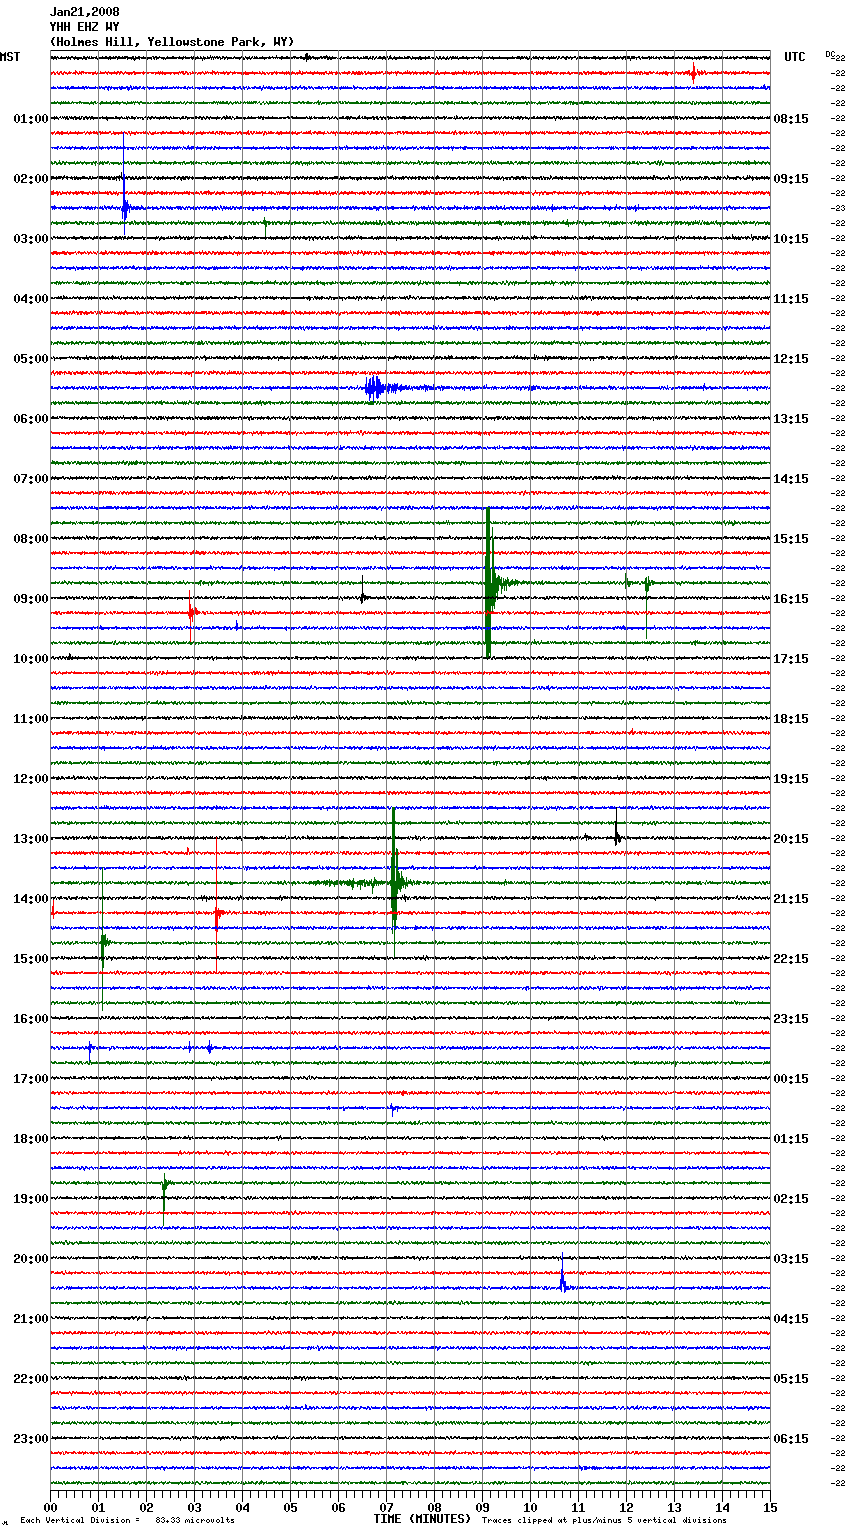Click minute tick label "11" on bottom axis

578,1507
